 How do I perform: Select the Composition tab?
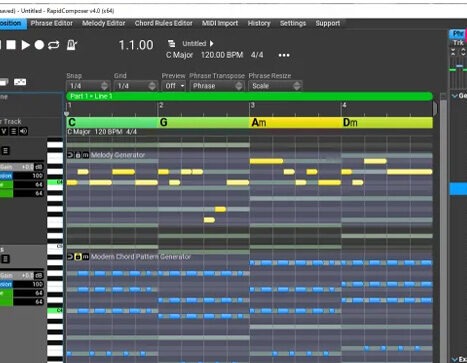point(13,23)
